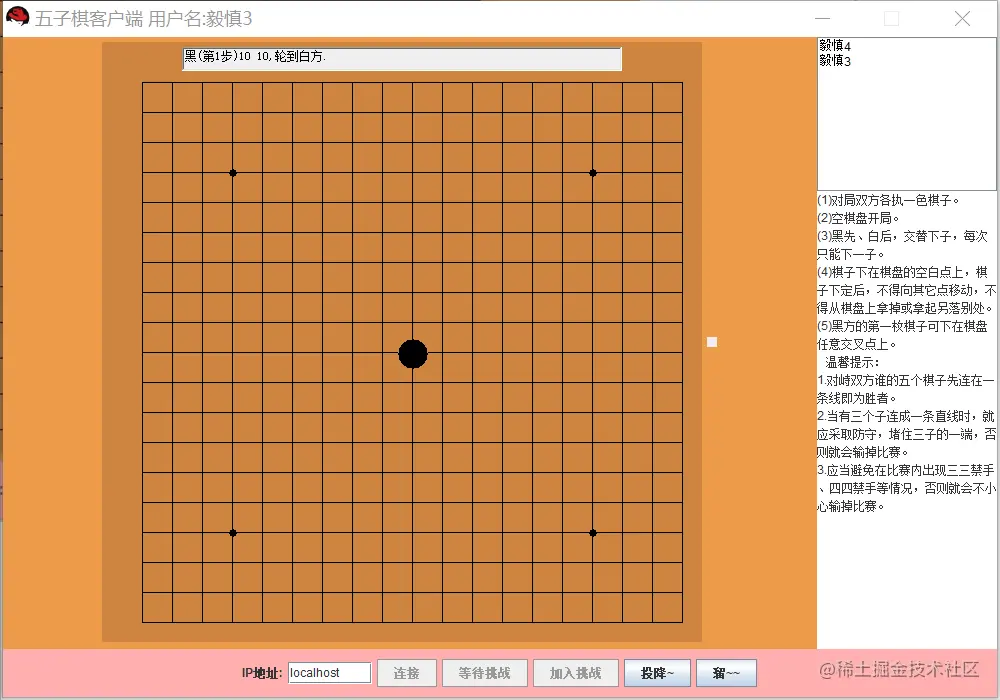Click the board's top-left corner intersection

pyautogui.click(x=143, y=83)
